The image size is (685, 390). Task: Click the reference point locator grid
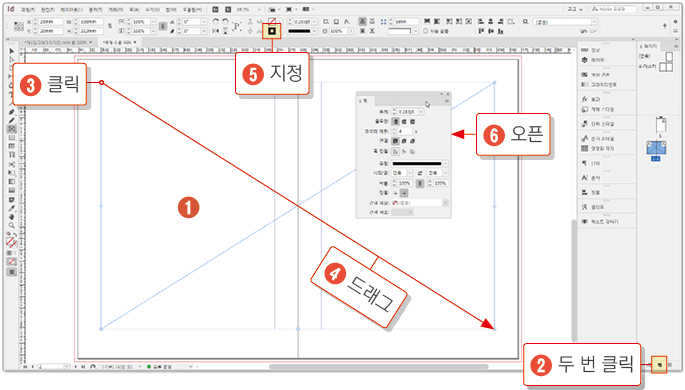(x=18, y=26)
